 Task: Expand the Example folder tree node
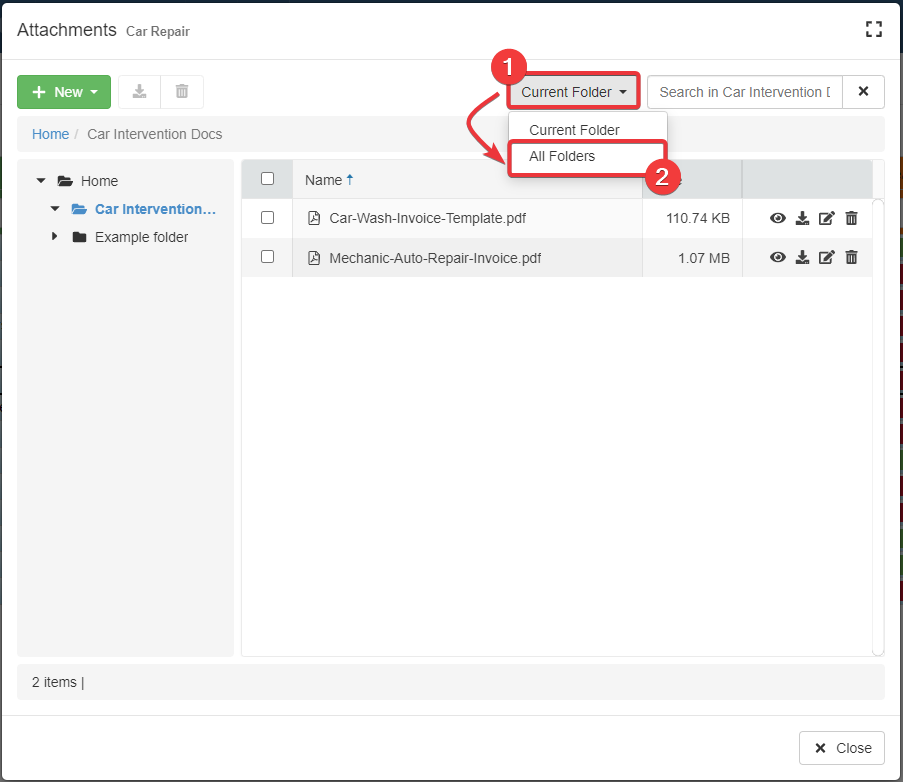pyautogui.click(x=54, y=237)
